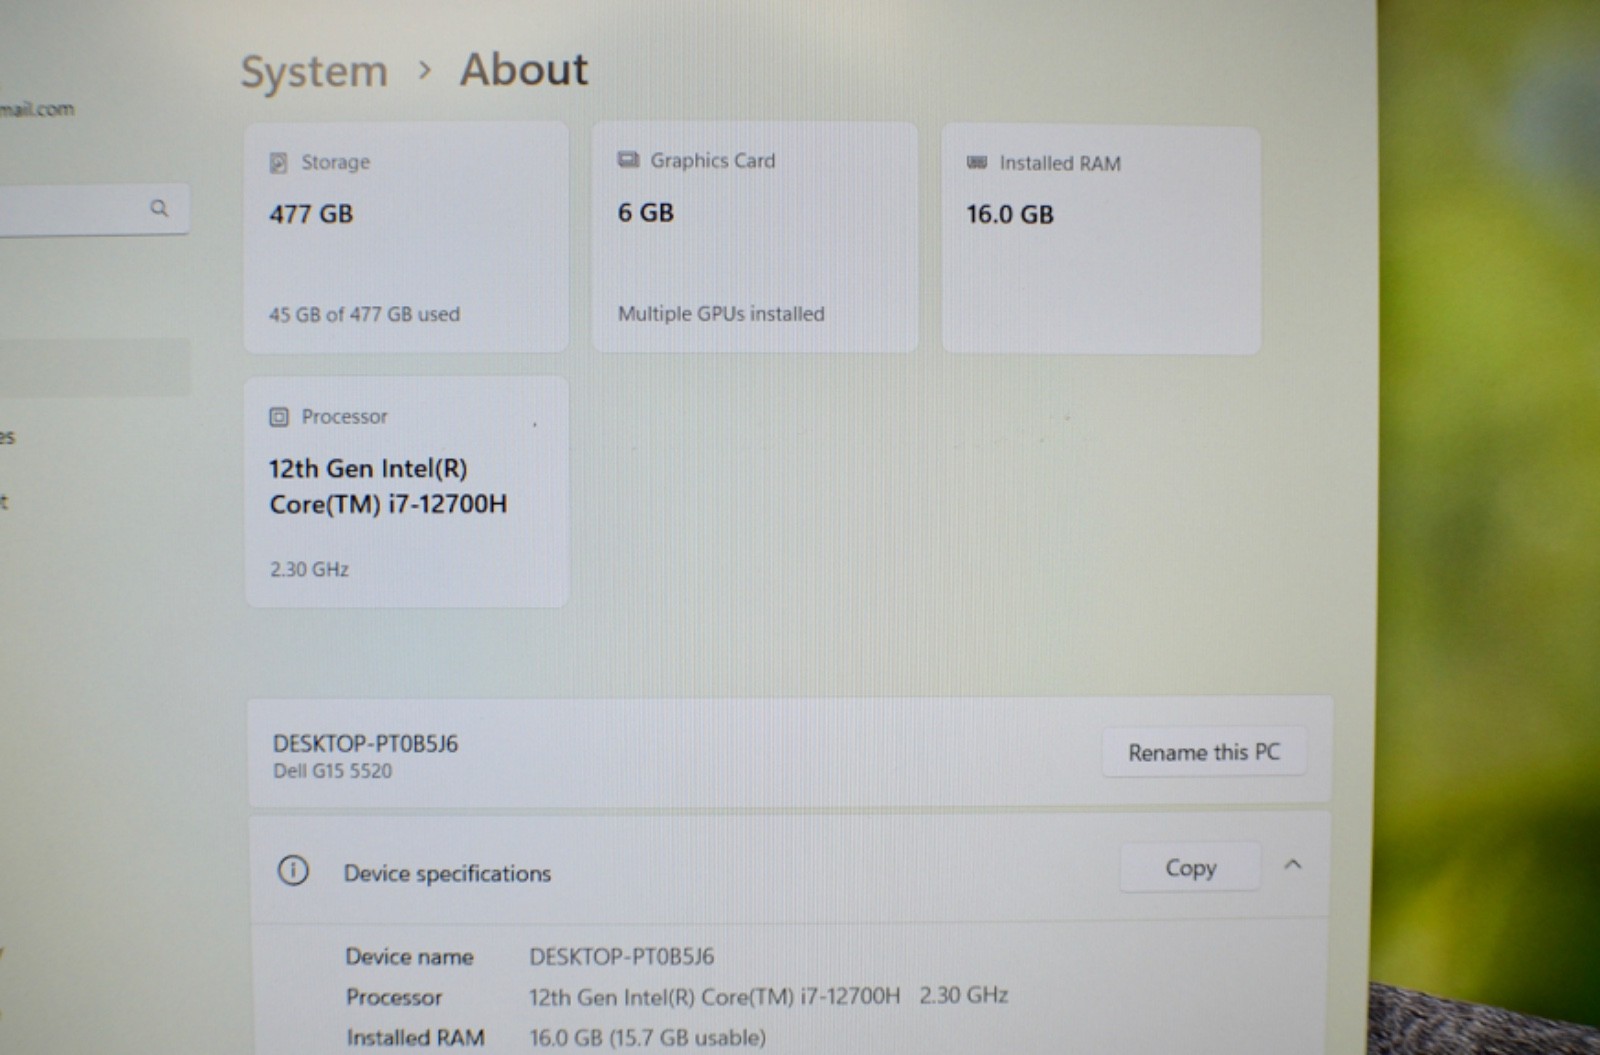Copy the device specifications
The height and width of the screenshot is (1055, 1600).
point(1190,868)
